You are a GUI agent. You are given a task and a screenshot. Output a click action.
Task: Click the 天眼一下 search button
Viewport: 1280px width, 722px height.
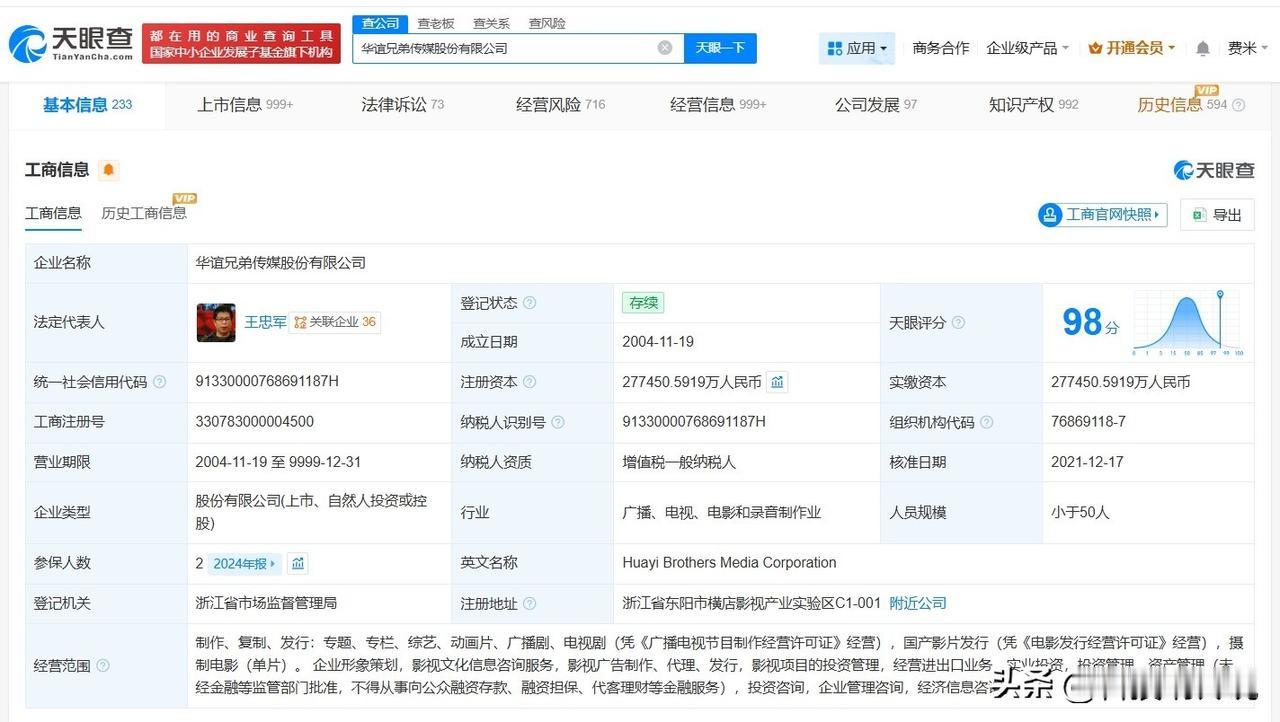click(x=720, y=48)
